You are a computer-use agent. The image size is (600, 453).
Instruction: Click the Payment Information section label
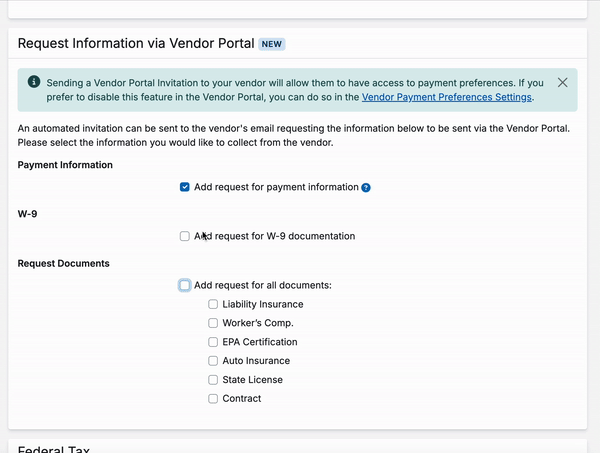65,165
